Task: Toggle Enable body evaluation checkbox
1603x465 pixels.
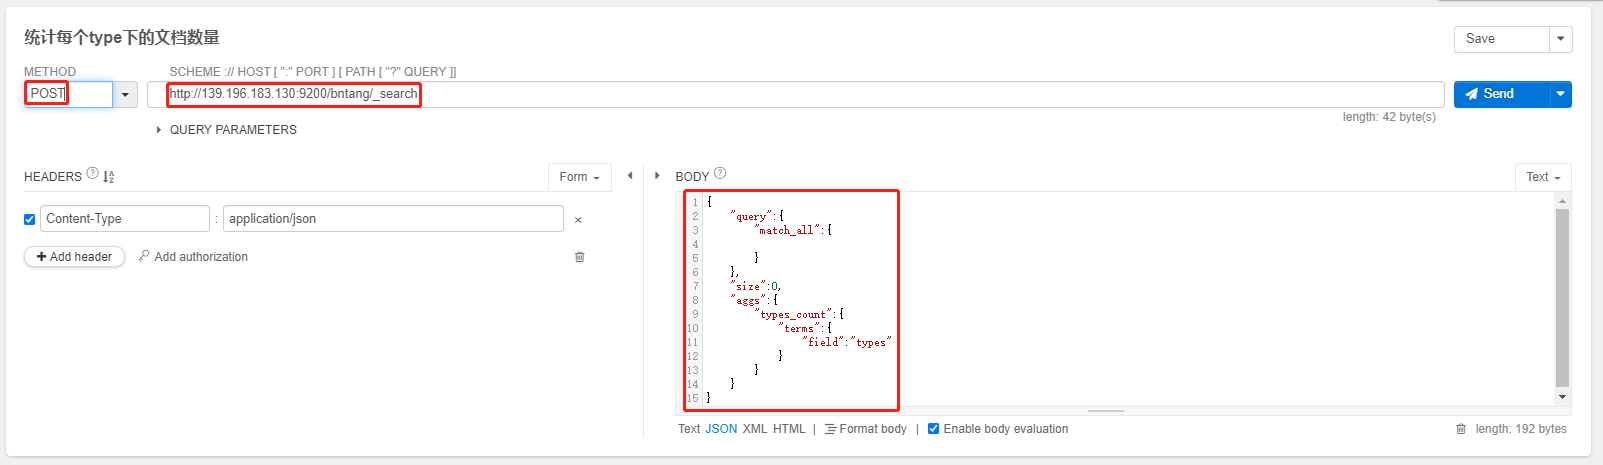Action: 934,429
